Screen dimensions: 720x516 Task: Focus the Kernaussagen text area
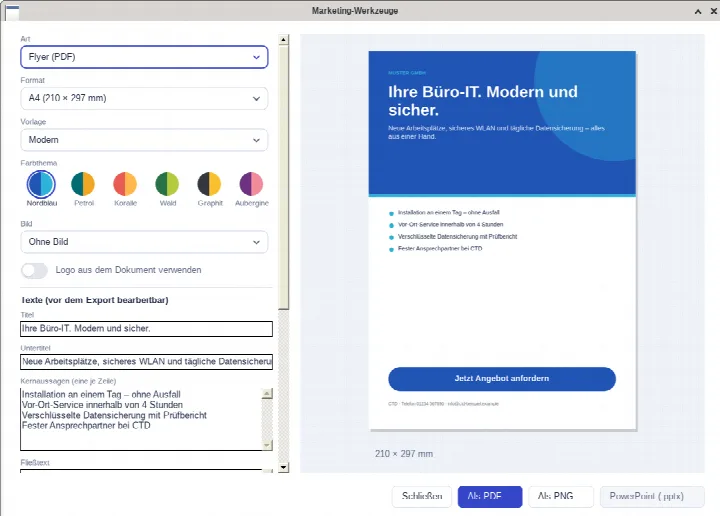tap(141, 419)
